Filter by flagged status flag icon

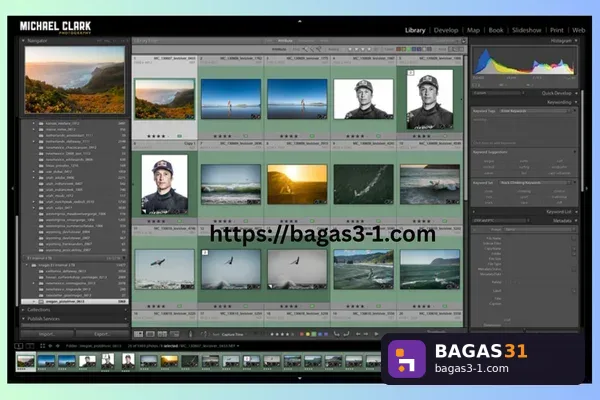(x=305, y=49)
